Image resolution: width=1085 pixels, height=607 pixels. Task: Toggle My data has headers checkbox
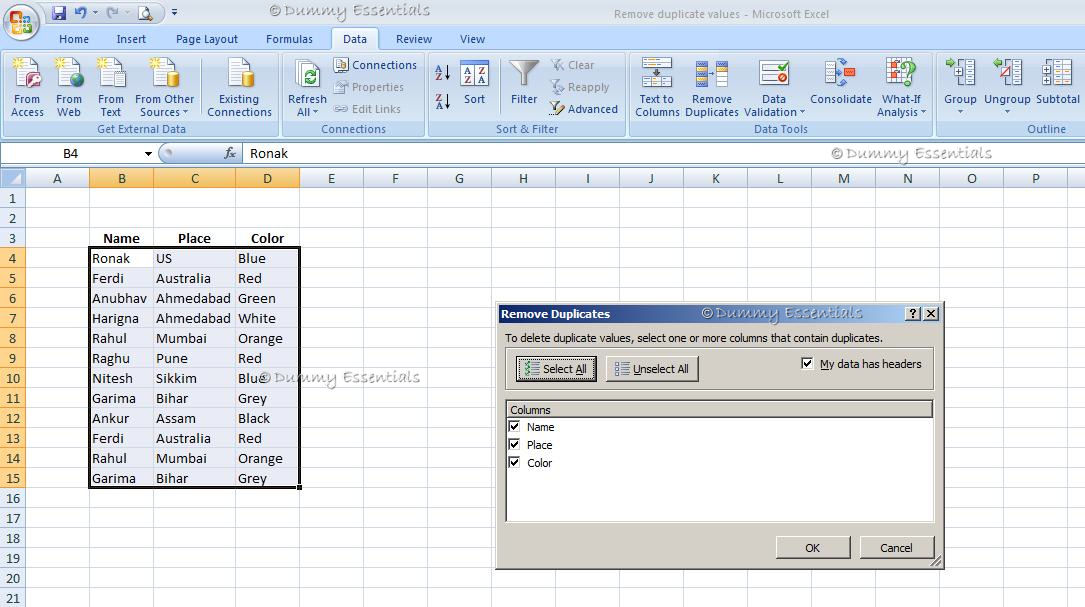[x=807, y=363]
